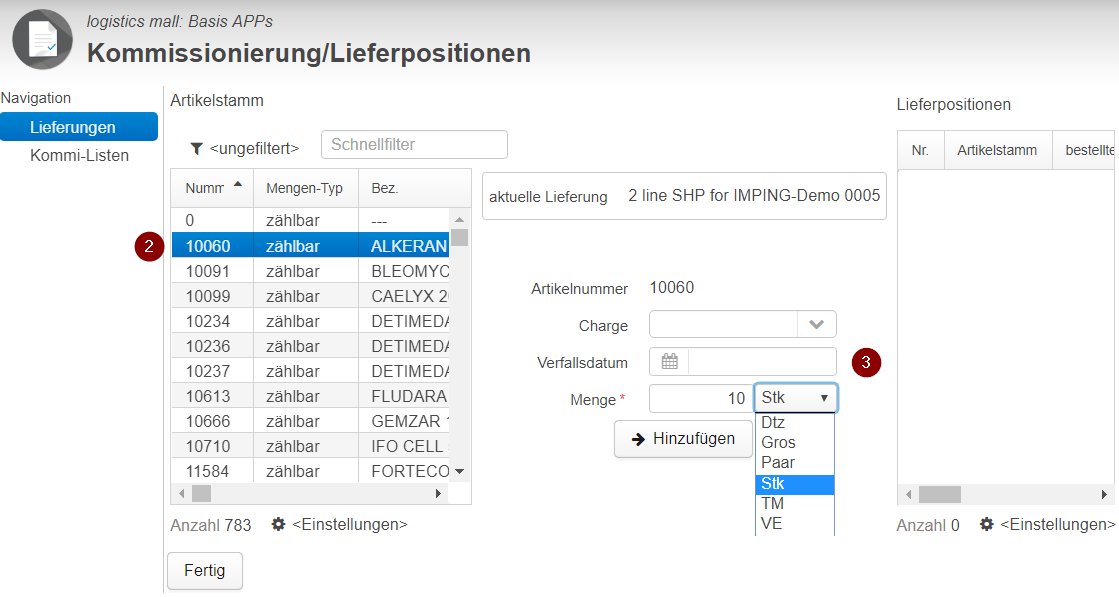Select article row 10060 ALKERAN
1119x597 pixels.
310,246
